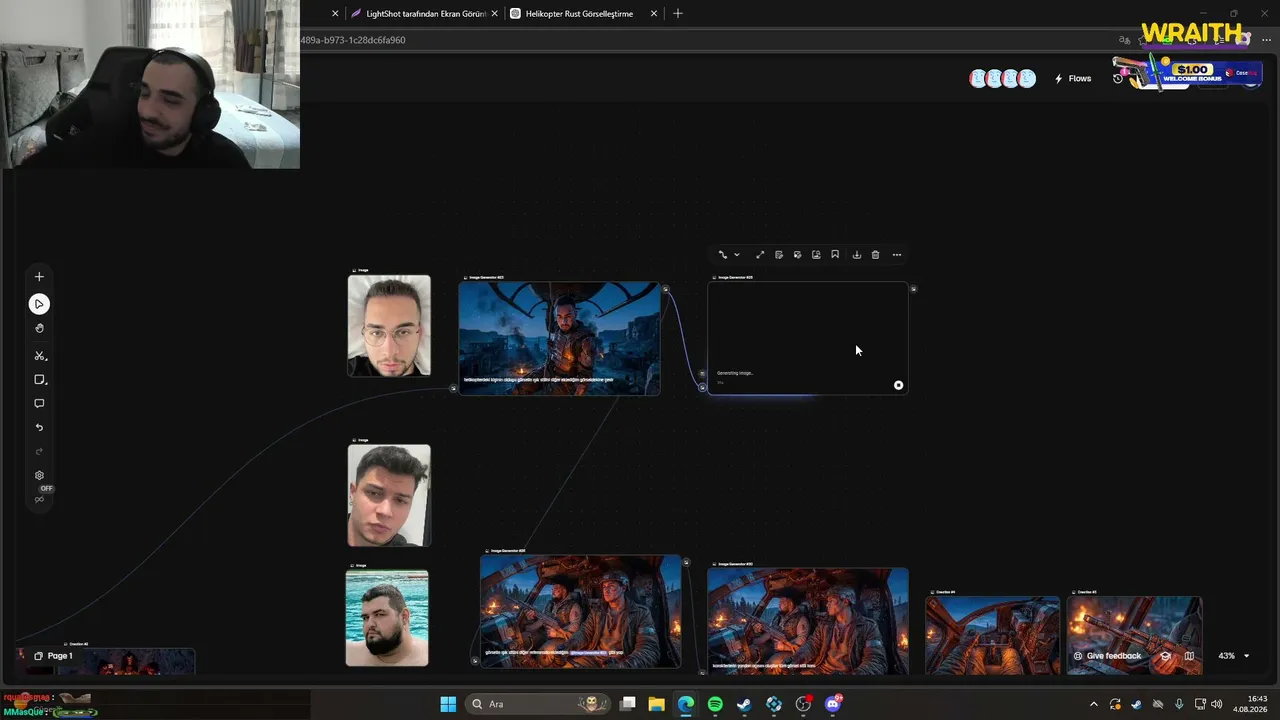
Task: Select the cockpit sunset image right of soldiers
Action: click(x=808, y=621)
